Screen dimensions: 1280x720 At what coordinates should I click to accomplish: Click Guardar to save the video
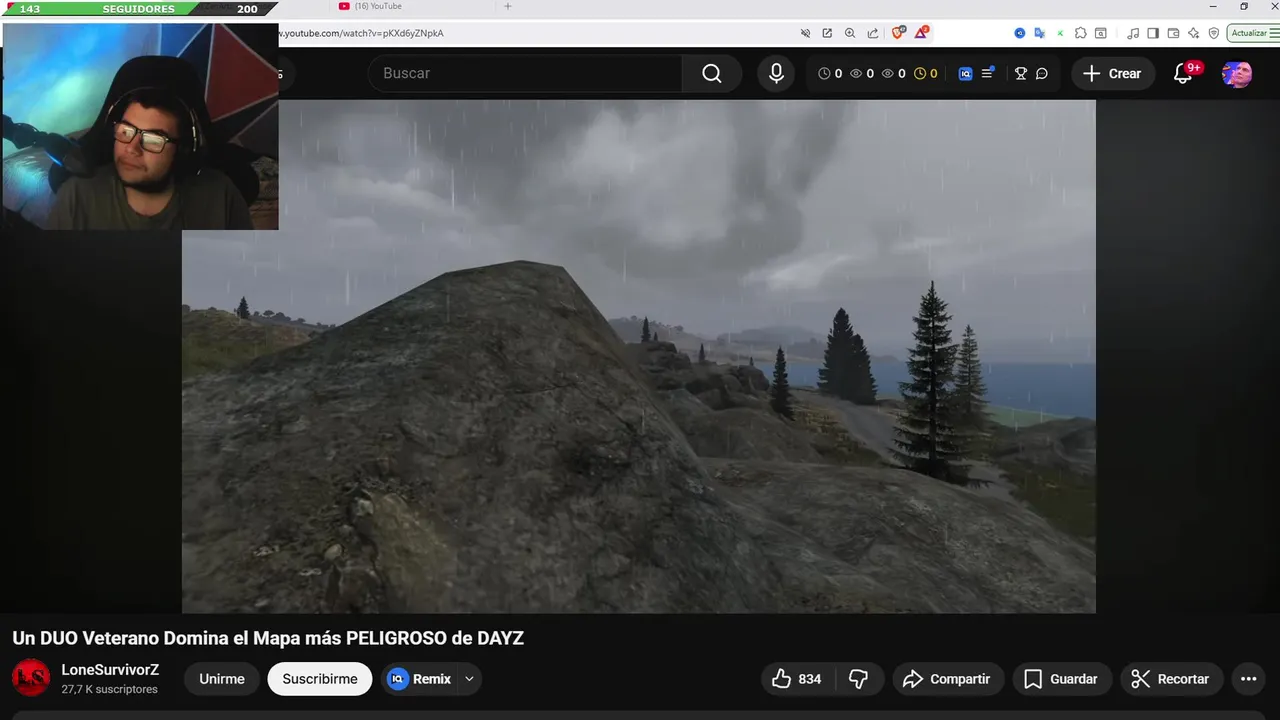pos(1061,679)
